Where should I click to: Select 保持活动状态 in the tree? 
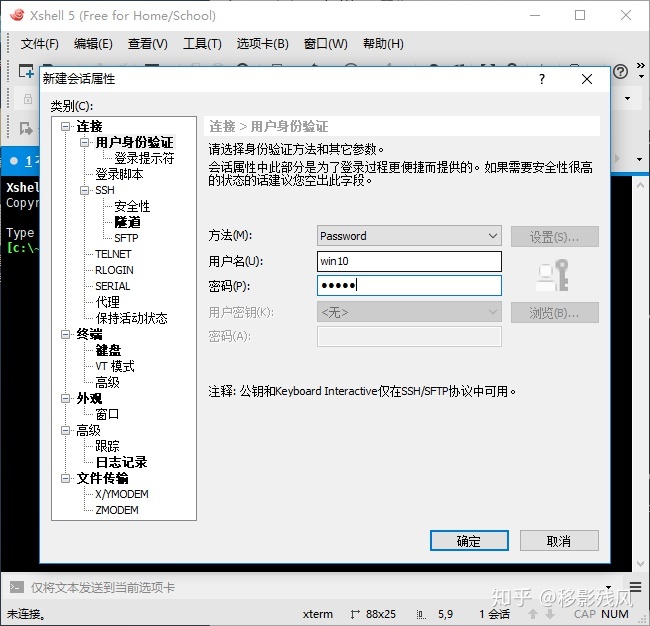coord(131,318)
